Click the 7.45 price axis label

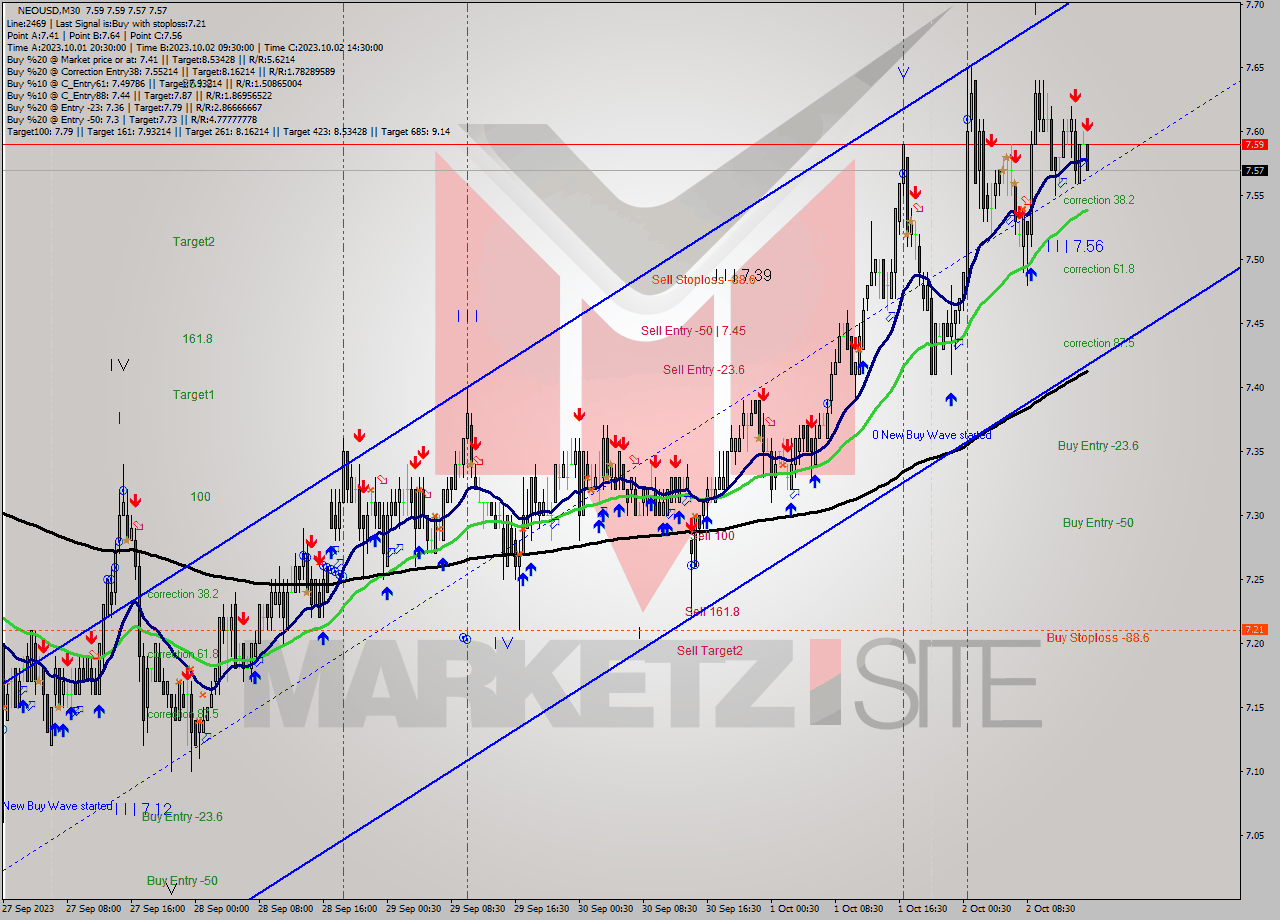click(x=1254, y=323)
